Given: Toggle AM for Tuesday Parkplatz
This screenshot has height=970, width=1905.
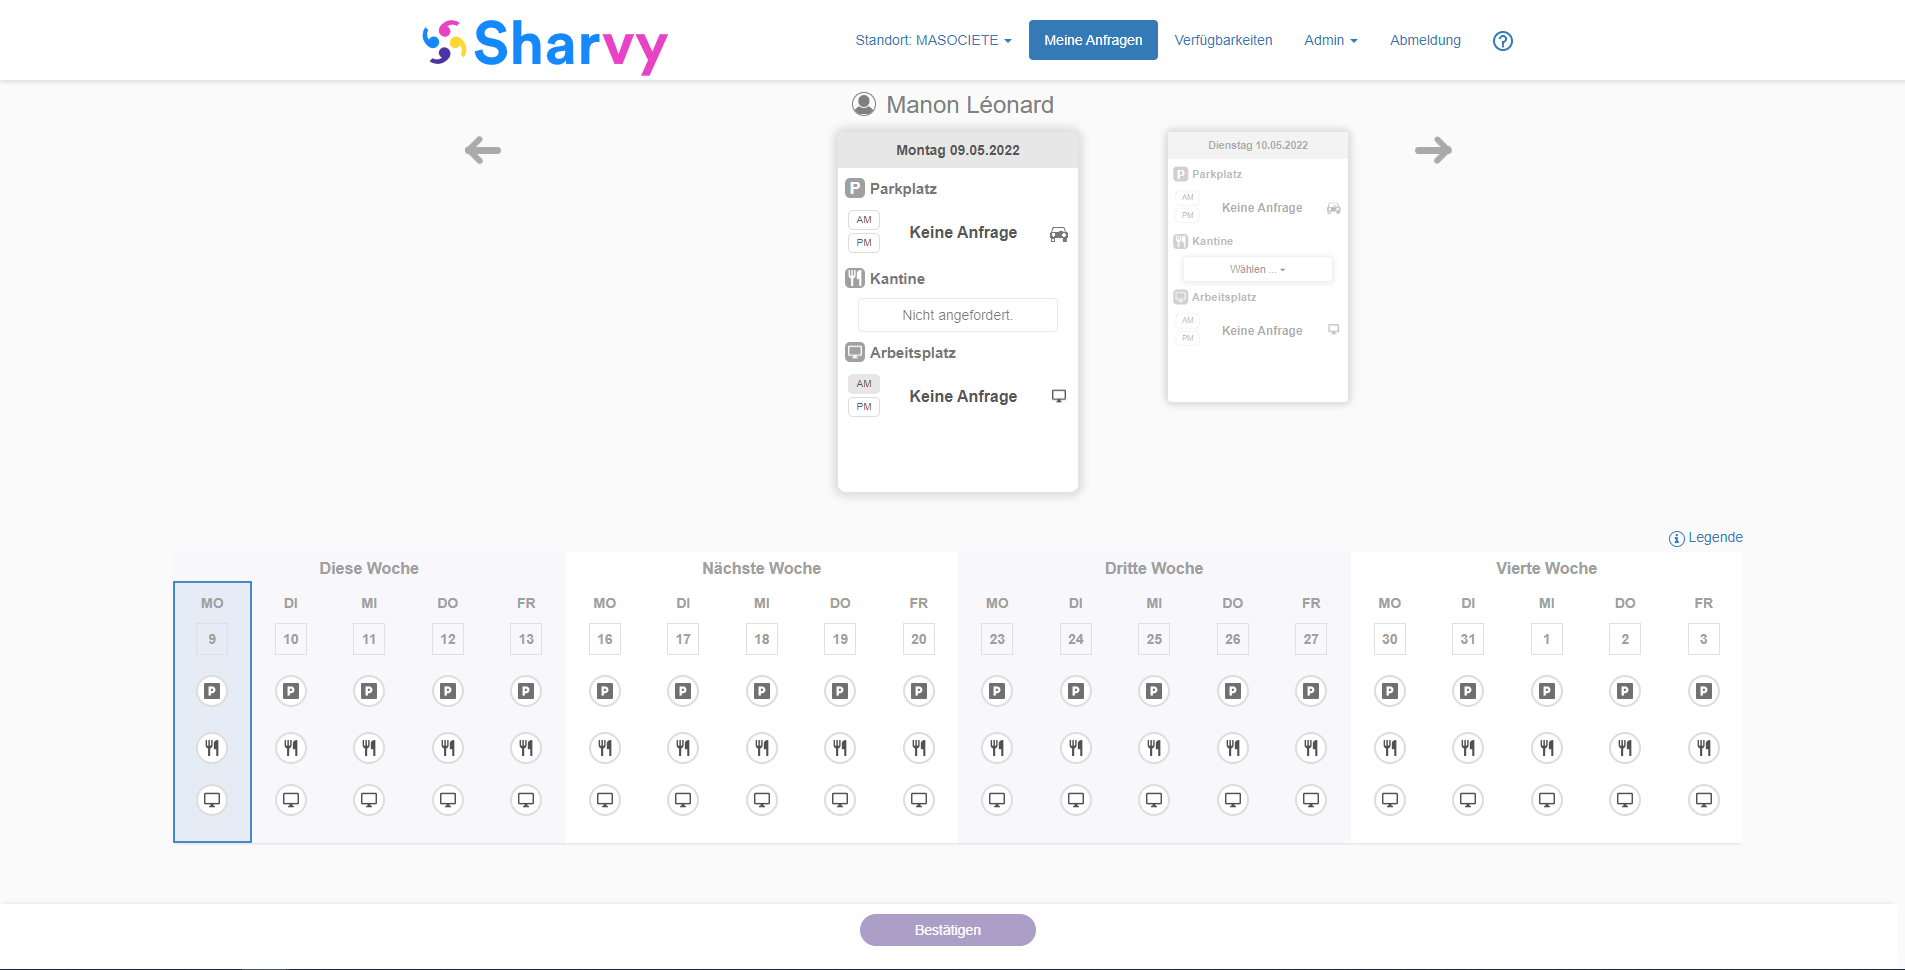Looking at the screenshot, I should [x=1188, y=197].
